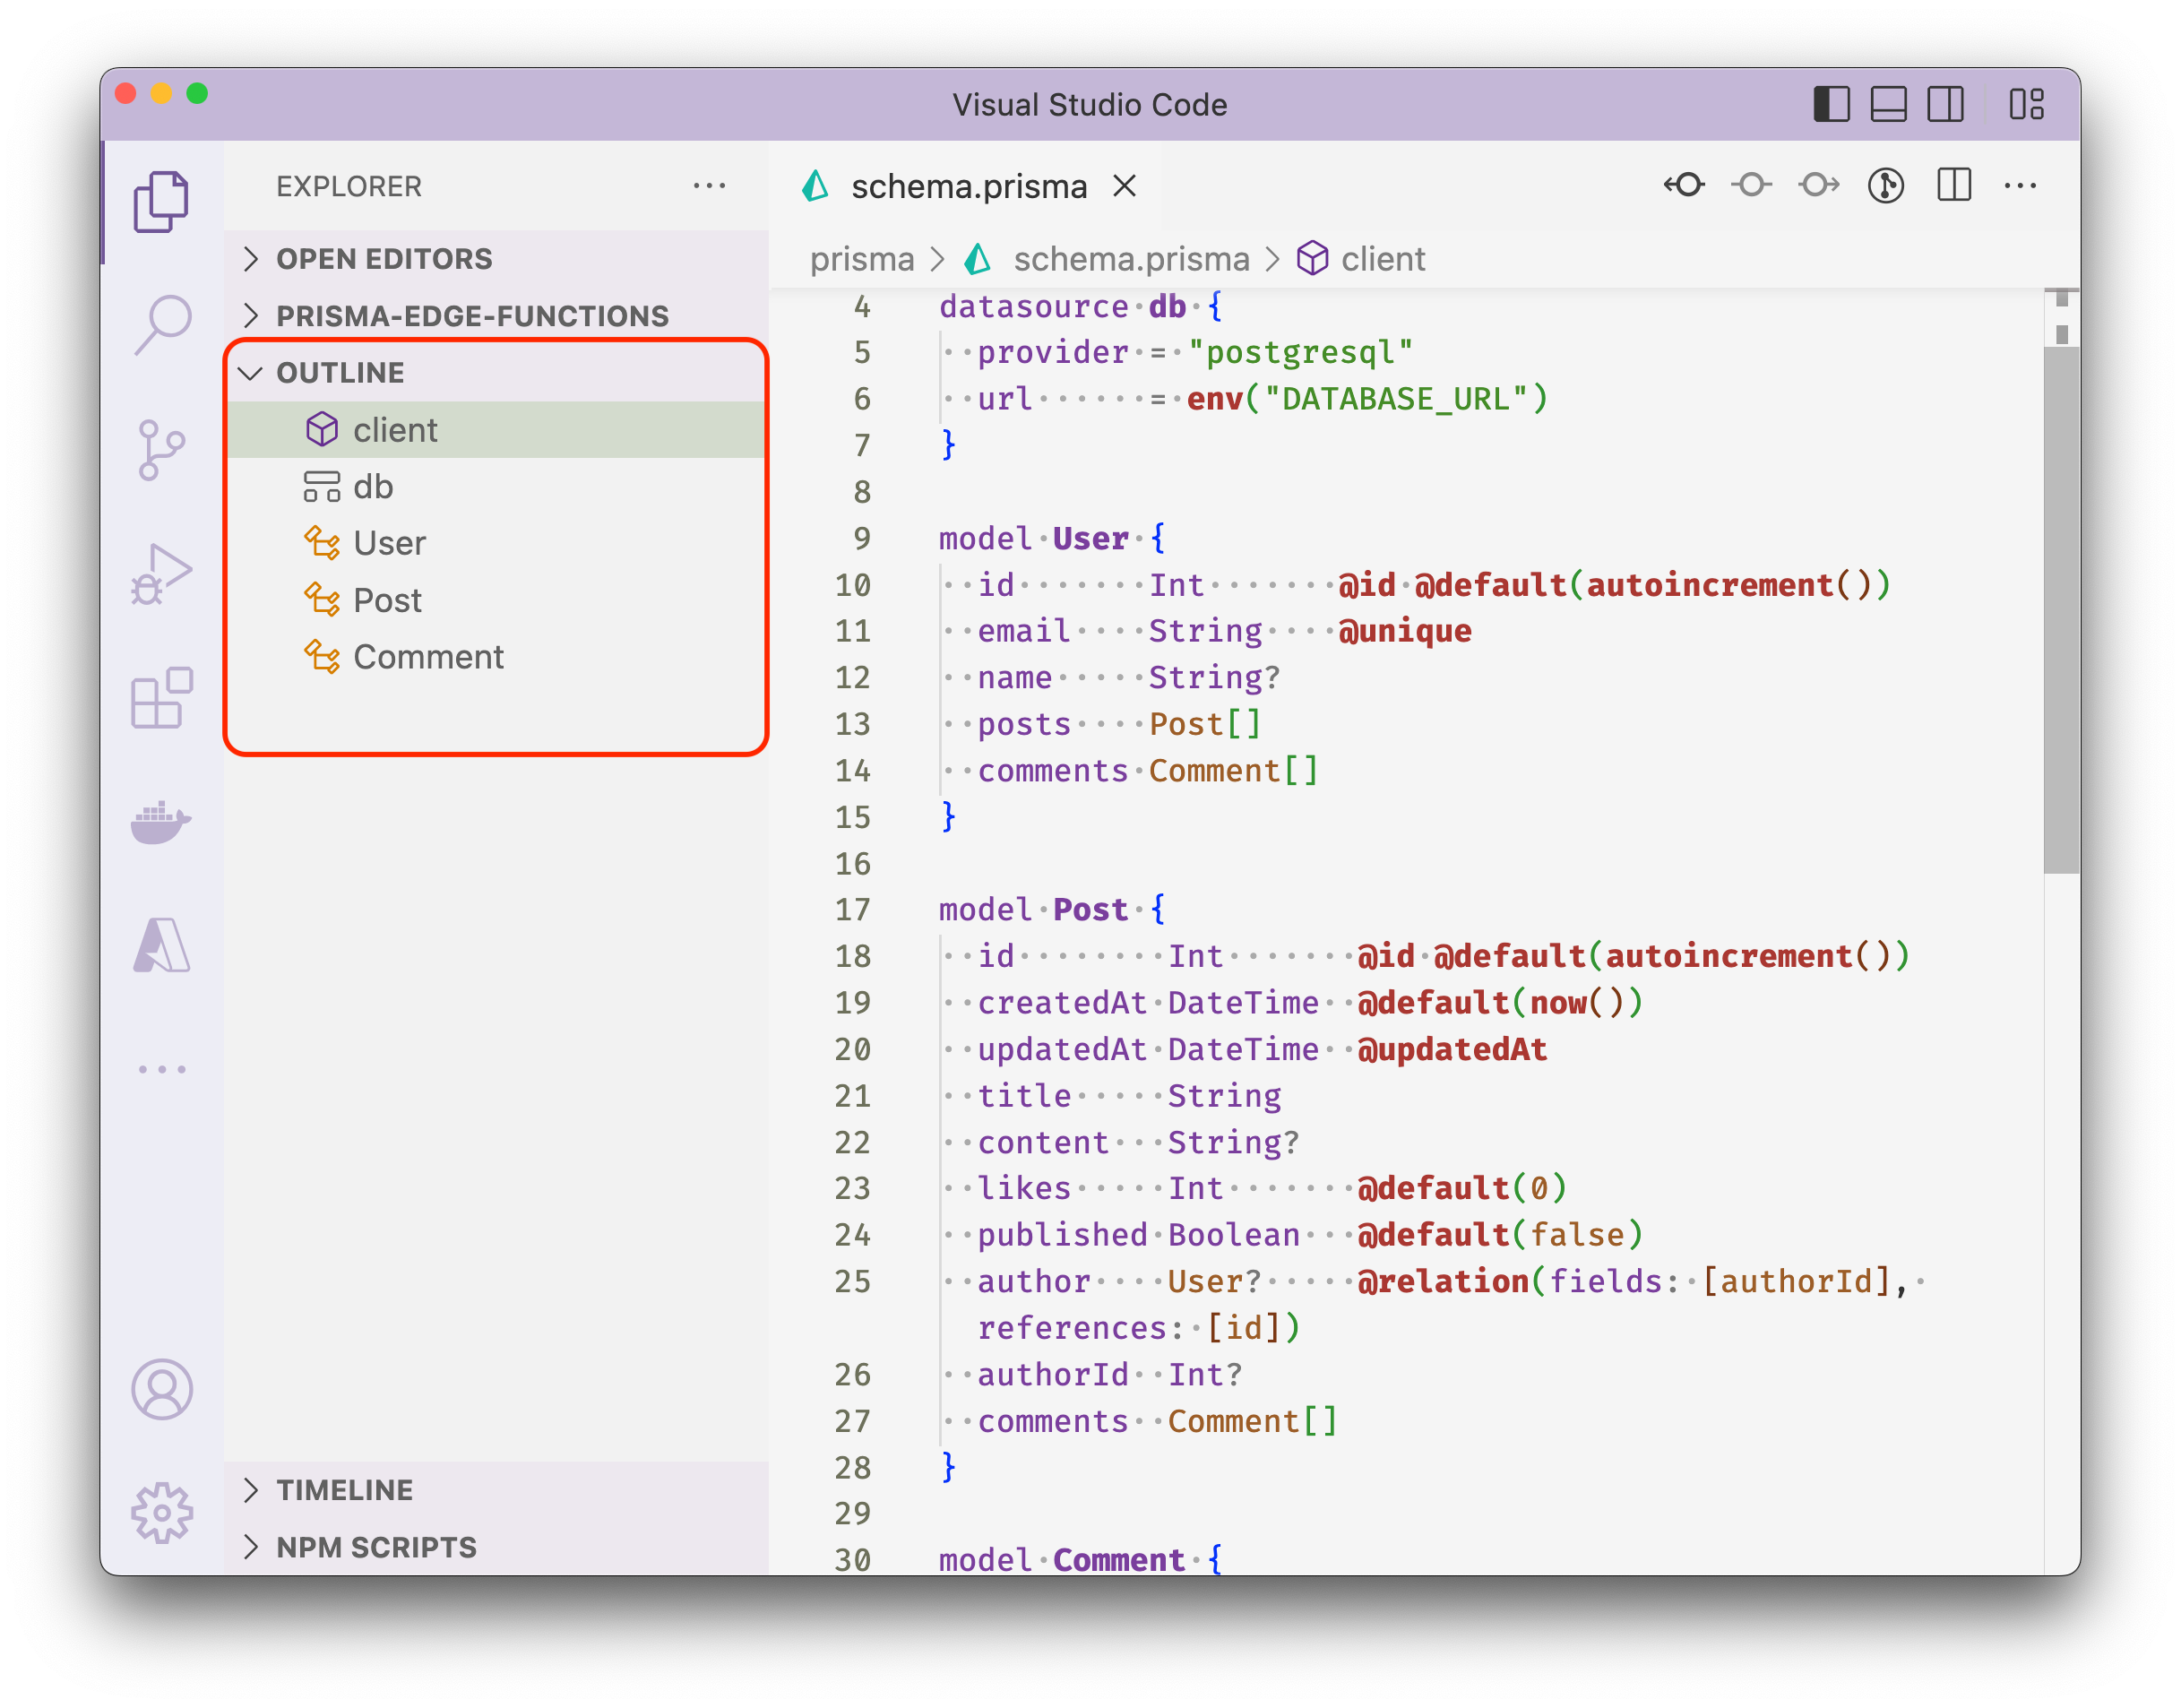The image size is (2181, 1708).
Task: Open the Azure view
Action: (162, 946)
